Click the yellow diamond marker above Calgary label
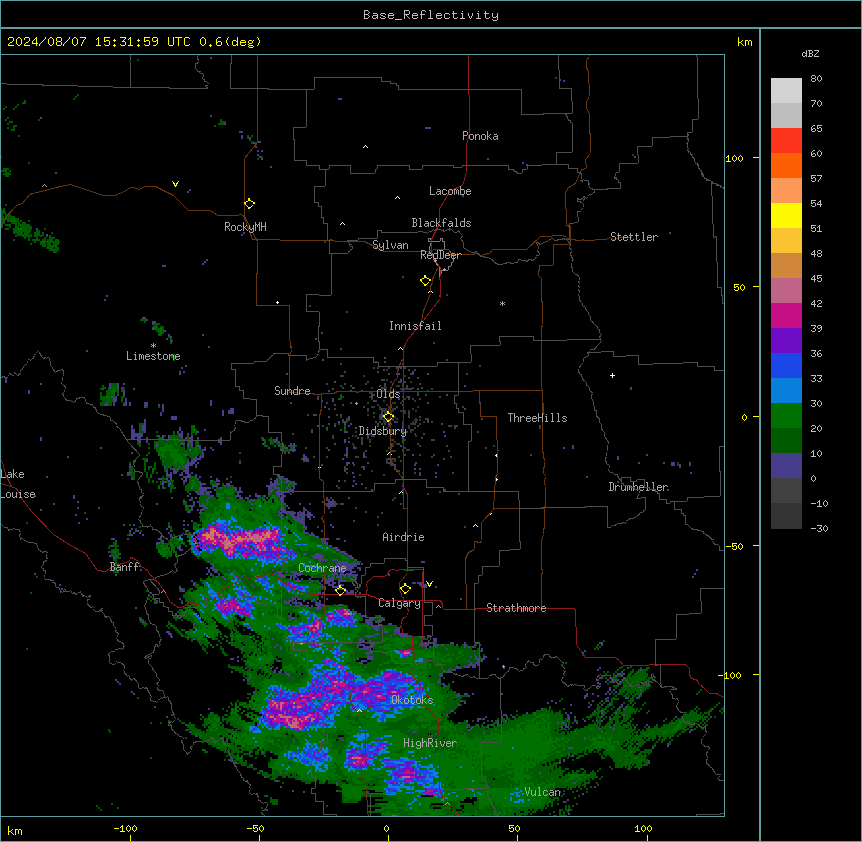The image size is (862, 842). [x=405, y=589]
